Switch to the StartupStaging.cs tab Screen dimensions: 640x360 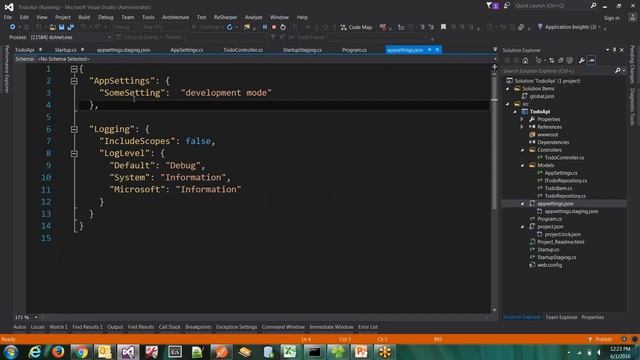click(302, 50)
